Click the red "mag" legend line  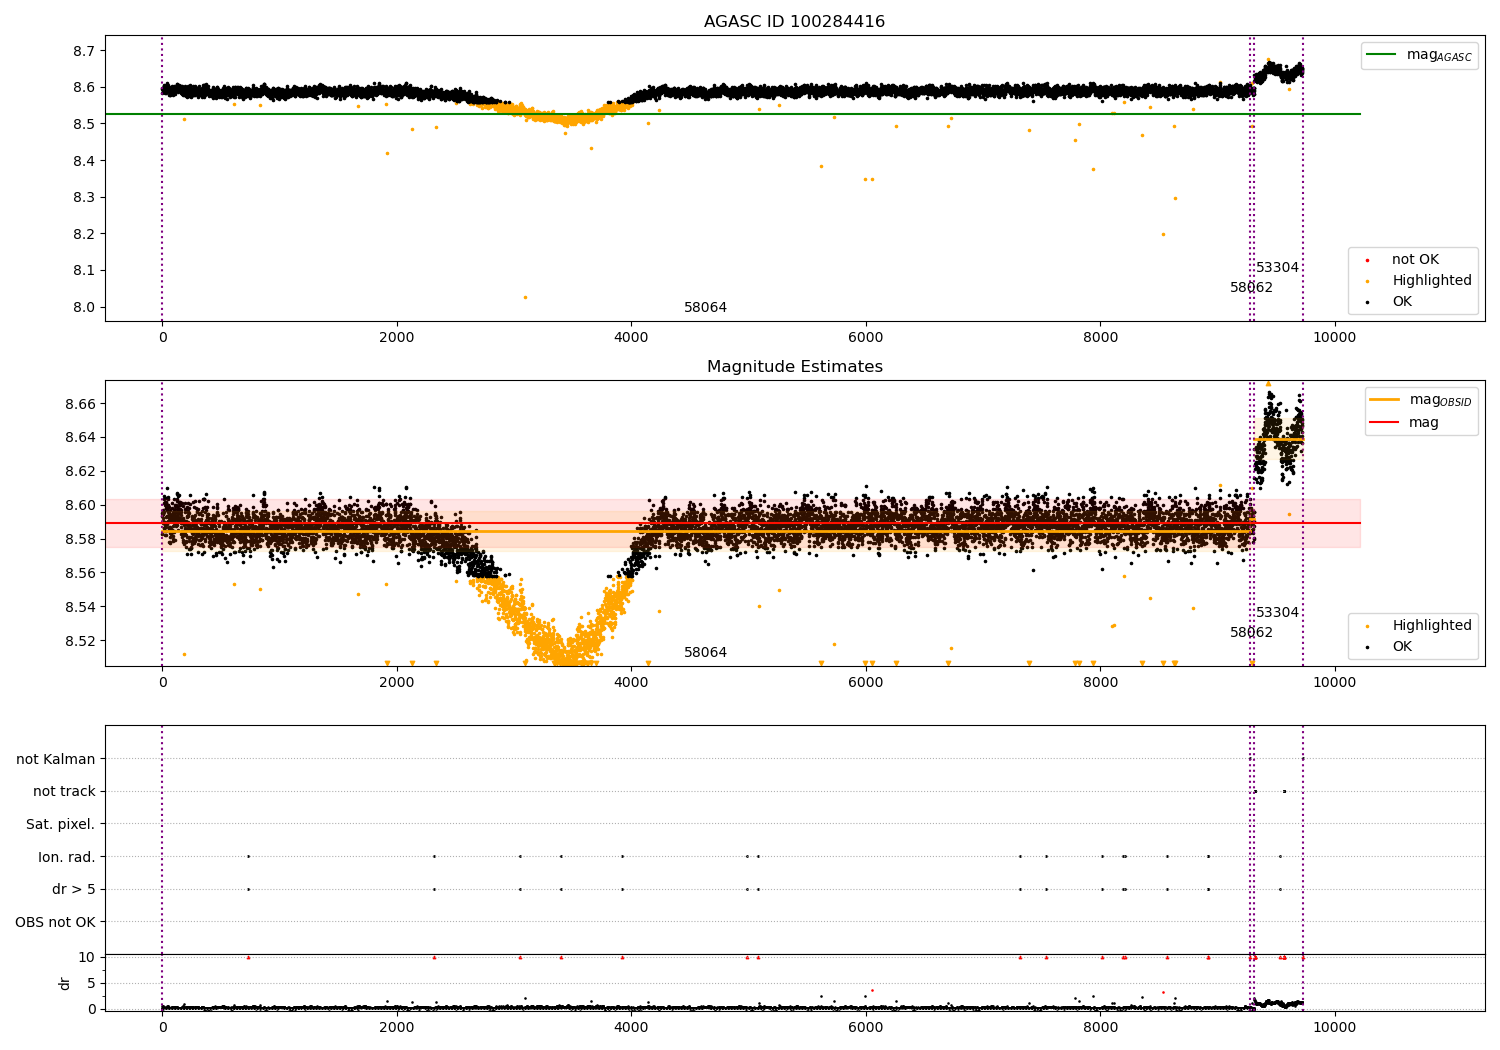(x=1384, y=422)
